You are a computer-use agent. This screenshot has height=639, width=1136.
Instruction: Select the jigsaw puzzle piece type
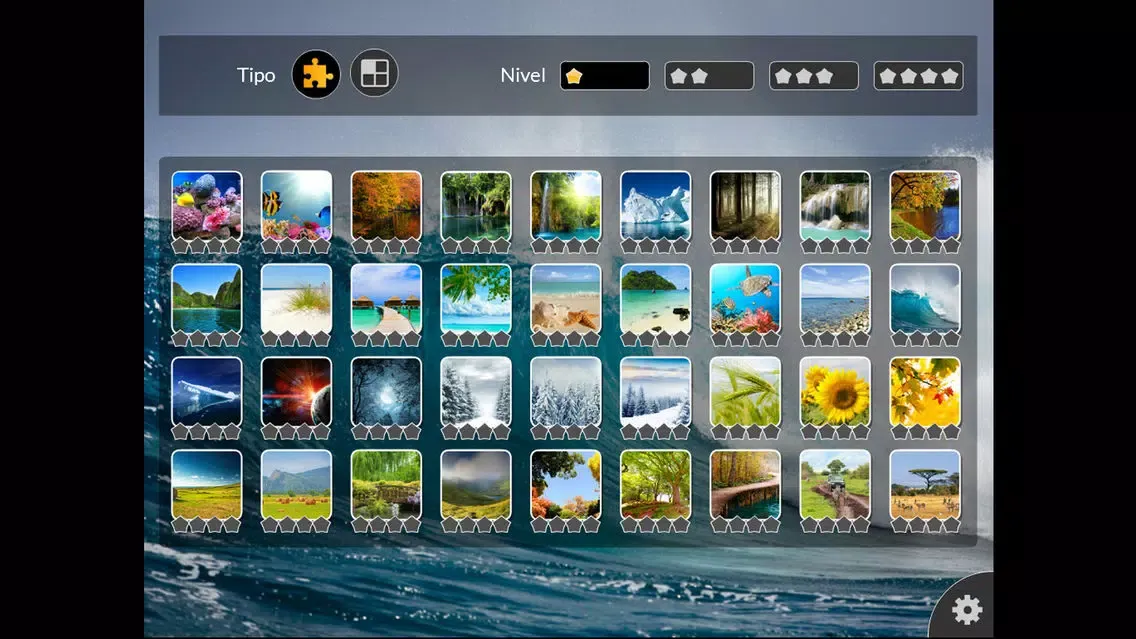(x=316, y=74)
